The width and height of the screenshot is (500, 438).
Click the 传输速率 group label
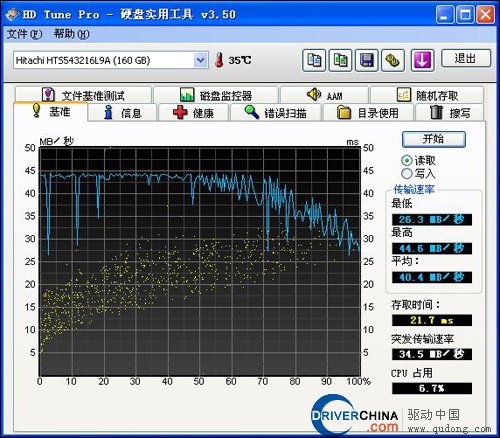coord(414,190)
